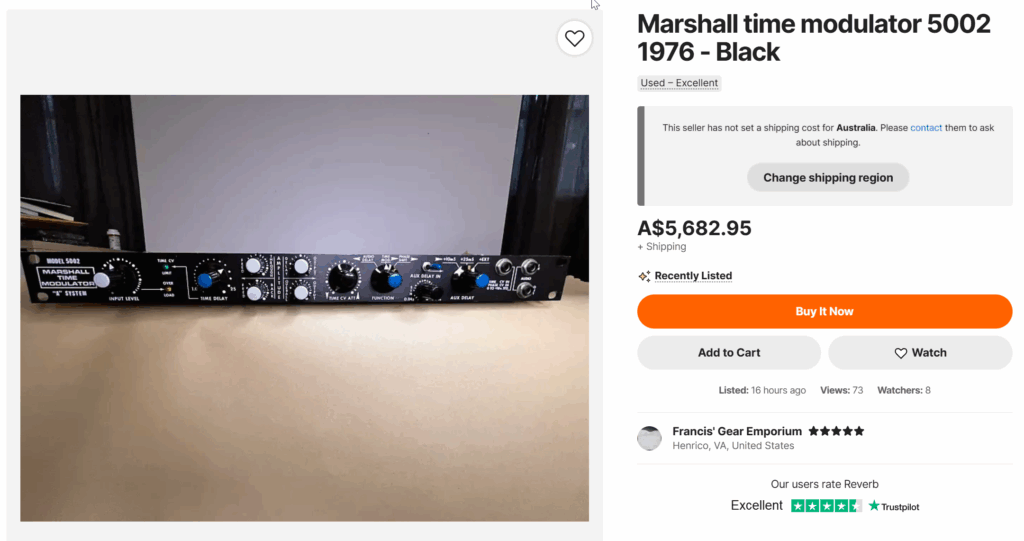The height and width of the screenshot is (541, 1024).
Task: Click the heart favorite icon on photo
Action: (x=574, y=39)
